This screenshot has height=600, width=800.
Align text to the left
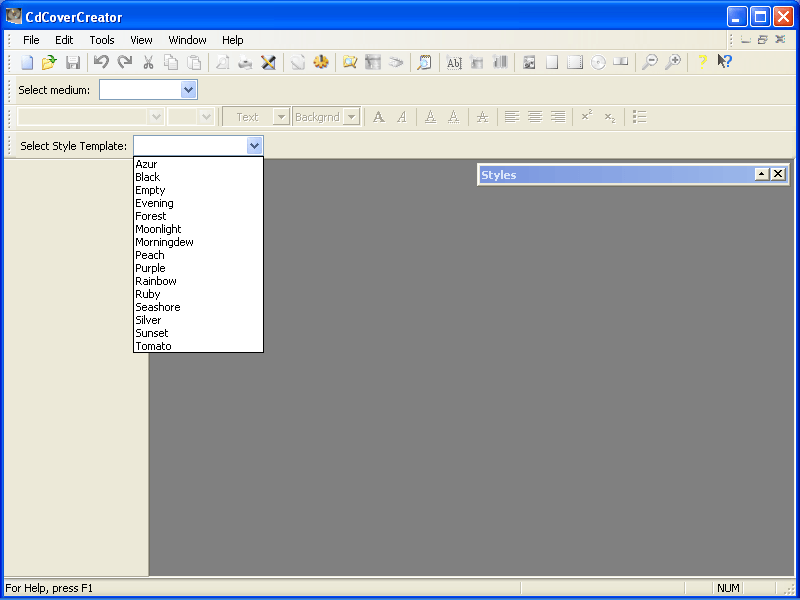pyautogui.click(x=512, y=117)
